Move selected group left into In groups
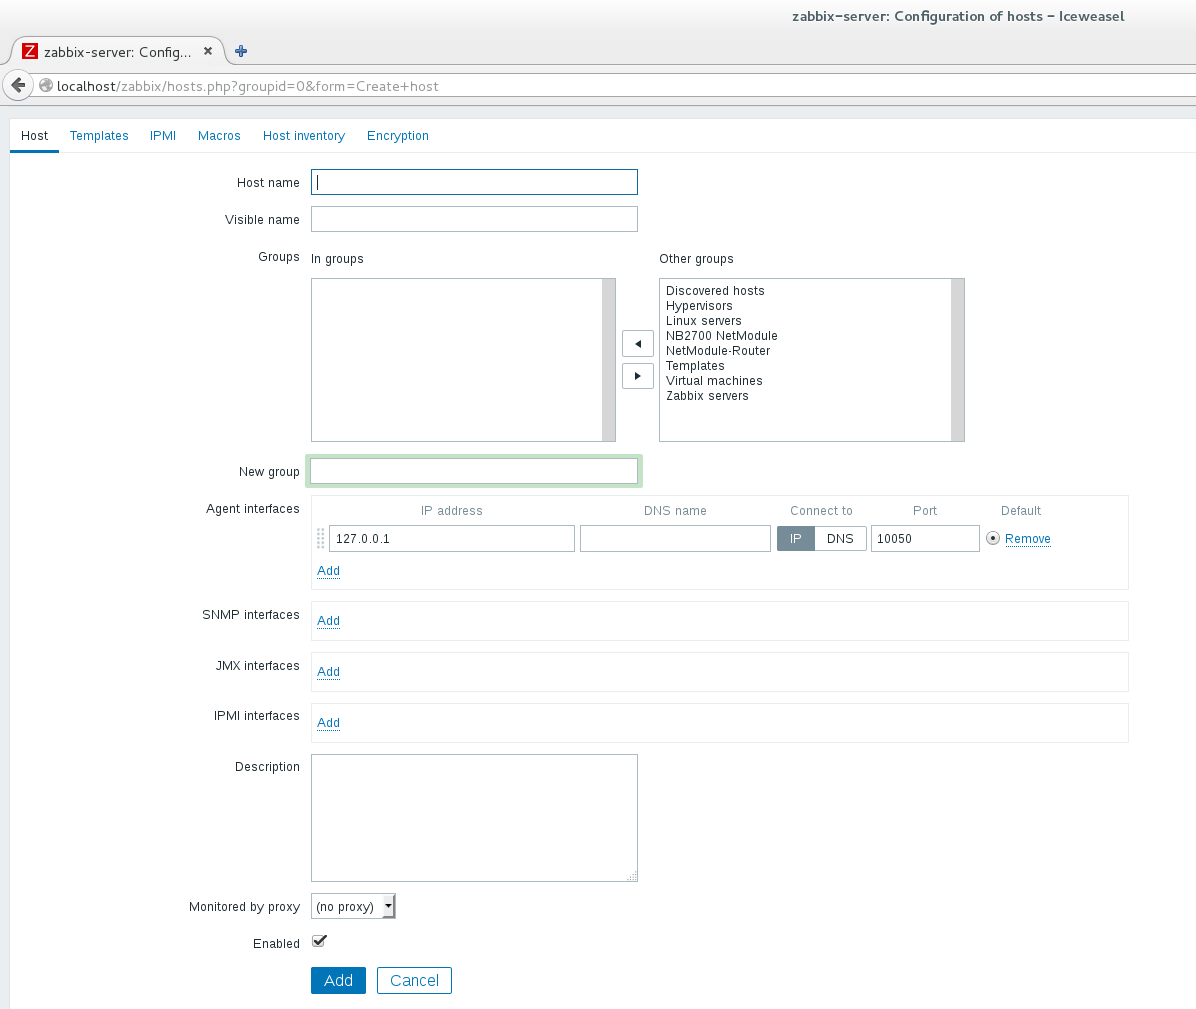Image resolution: width=1196 pixels, height=1009 pixels. (638, 344)
